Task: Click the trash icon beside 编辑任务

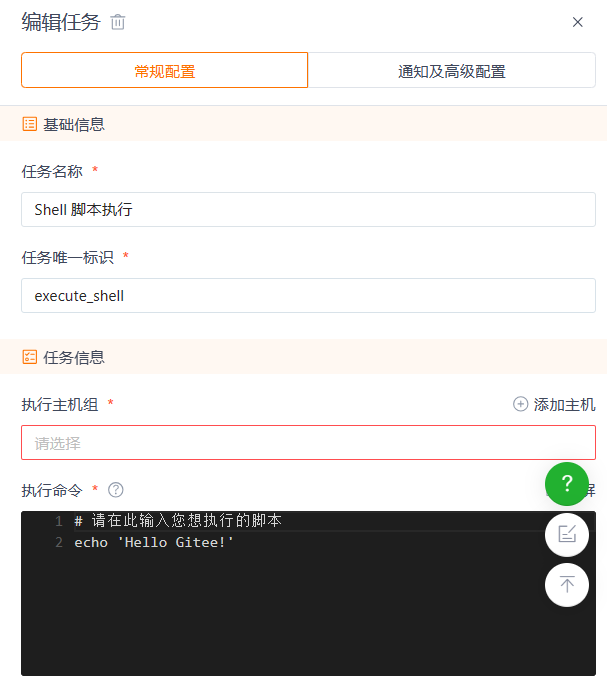Action: tap(118, 22)
